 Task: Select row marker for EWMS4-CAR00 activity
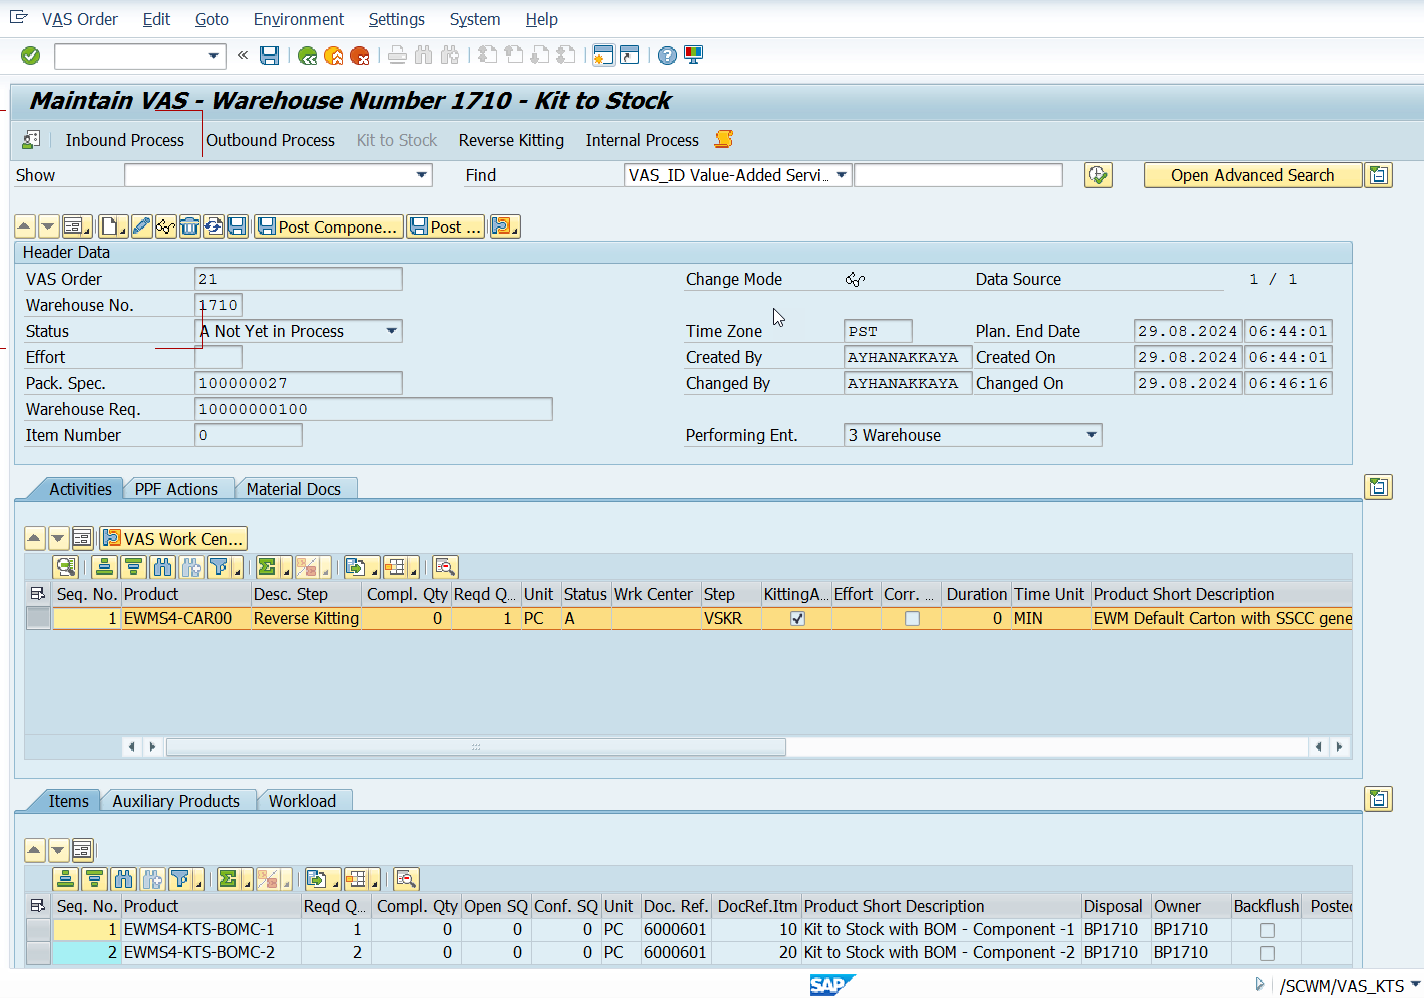[x=38, y=618]
